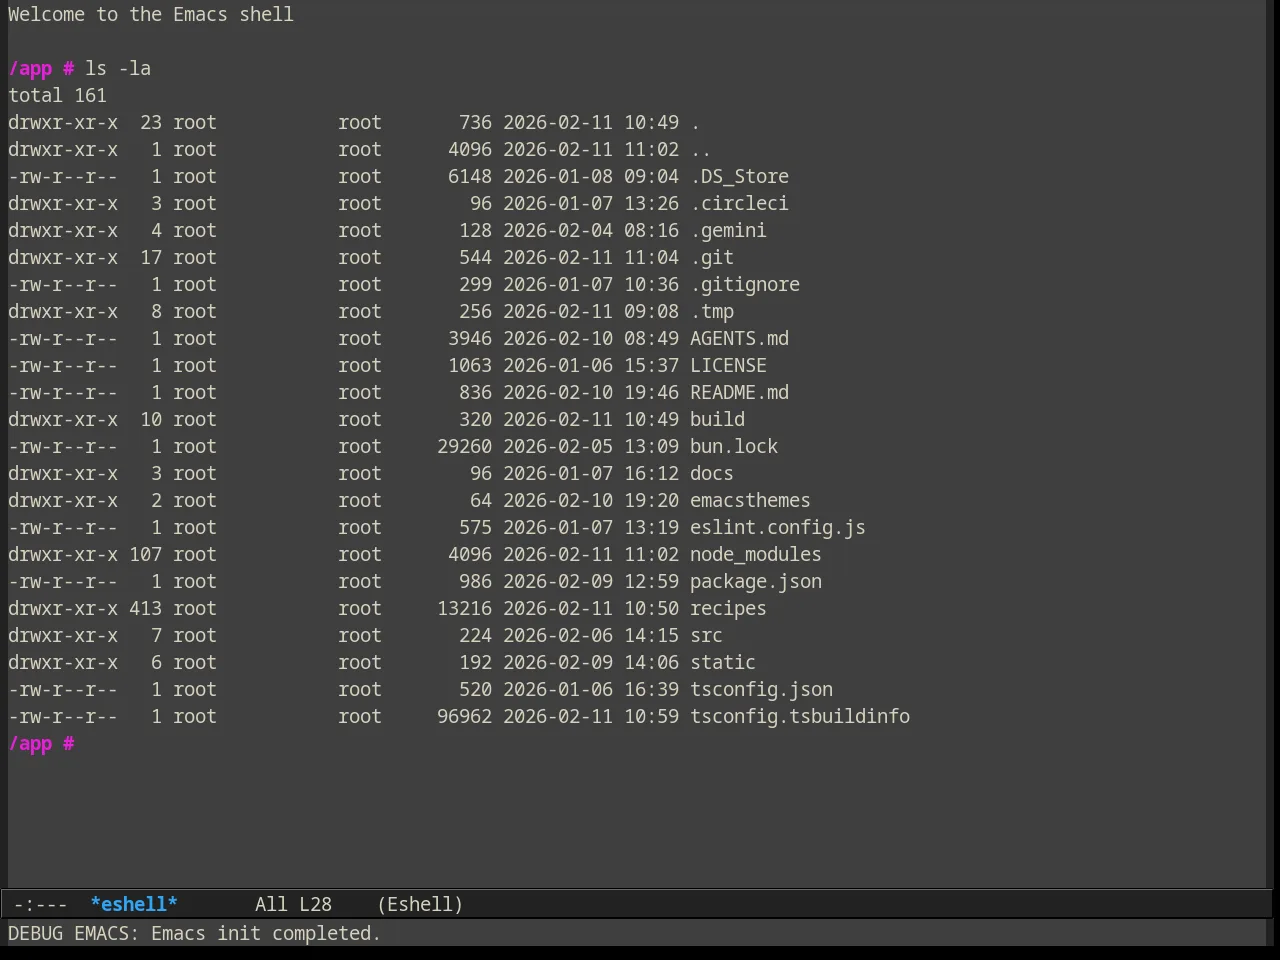Select the .gemini directory name
This screenshot has width=1280, height=960.
728,230
